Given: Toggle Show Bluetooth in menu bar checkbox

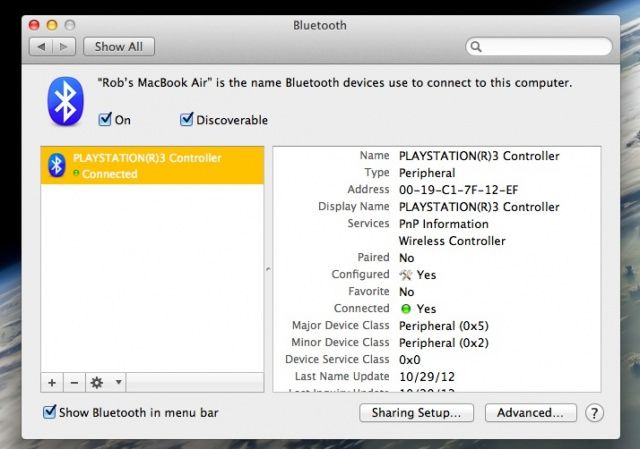Looking at the screenshot, I should (49, 412).
